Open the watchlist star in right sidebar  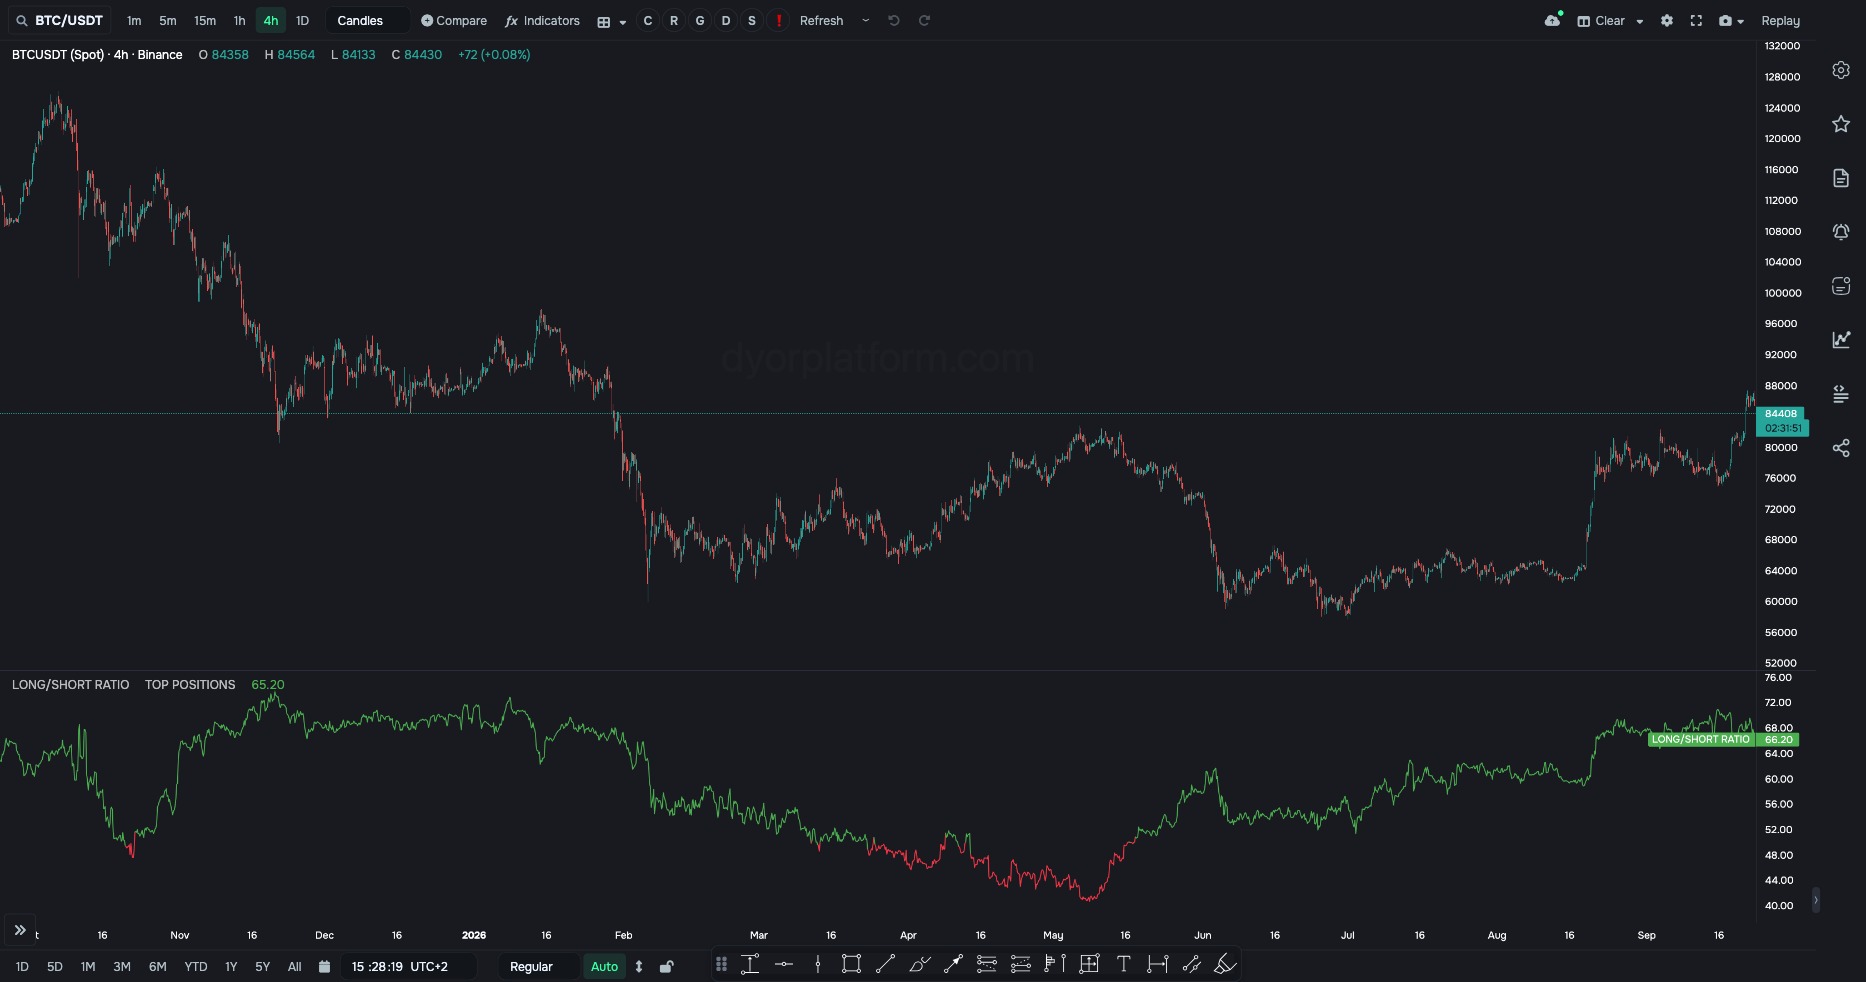click(x=1841, y=124)
